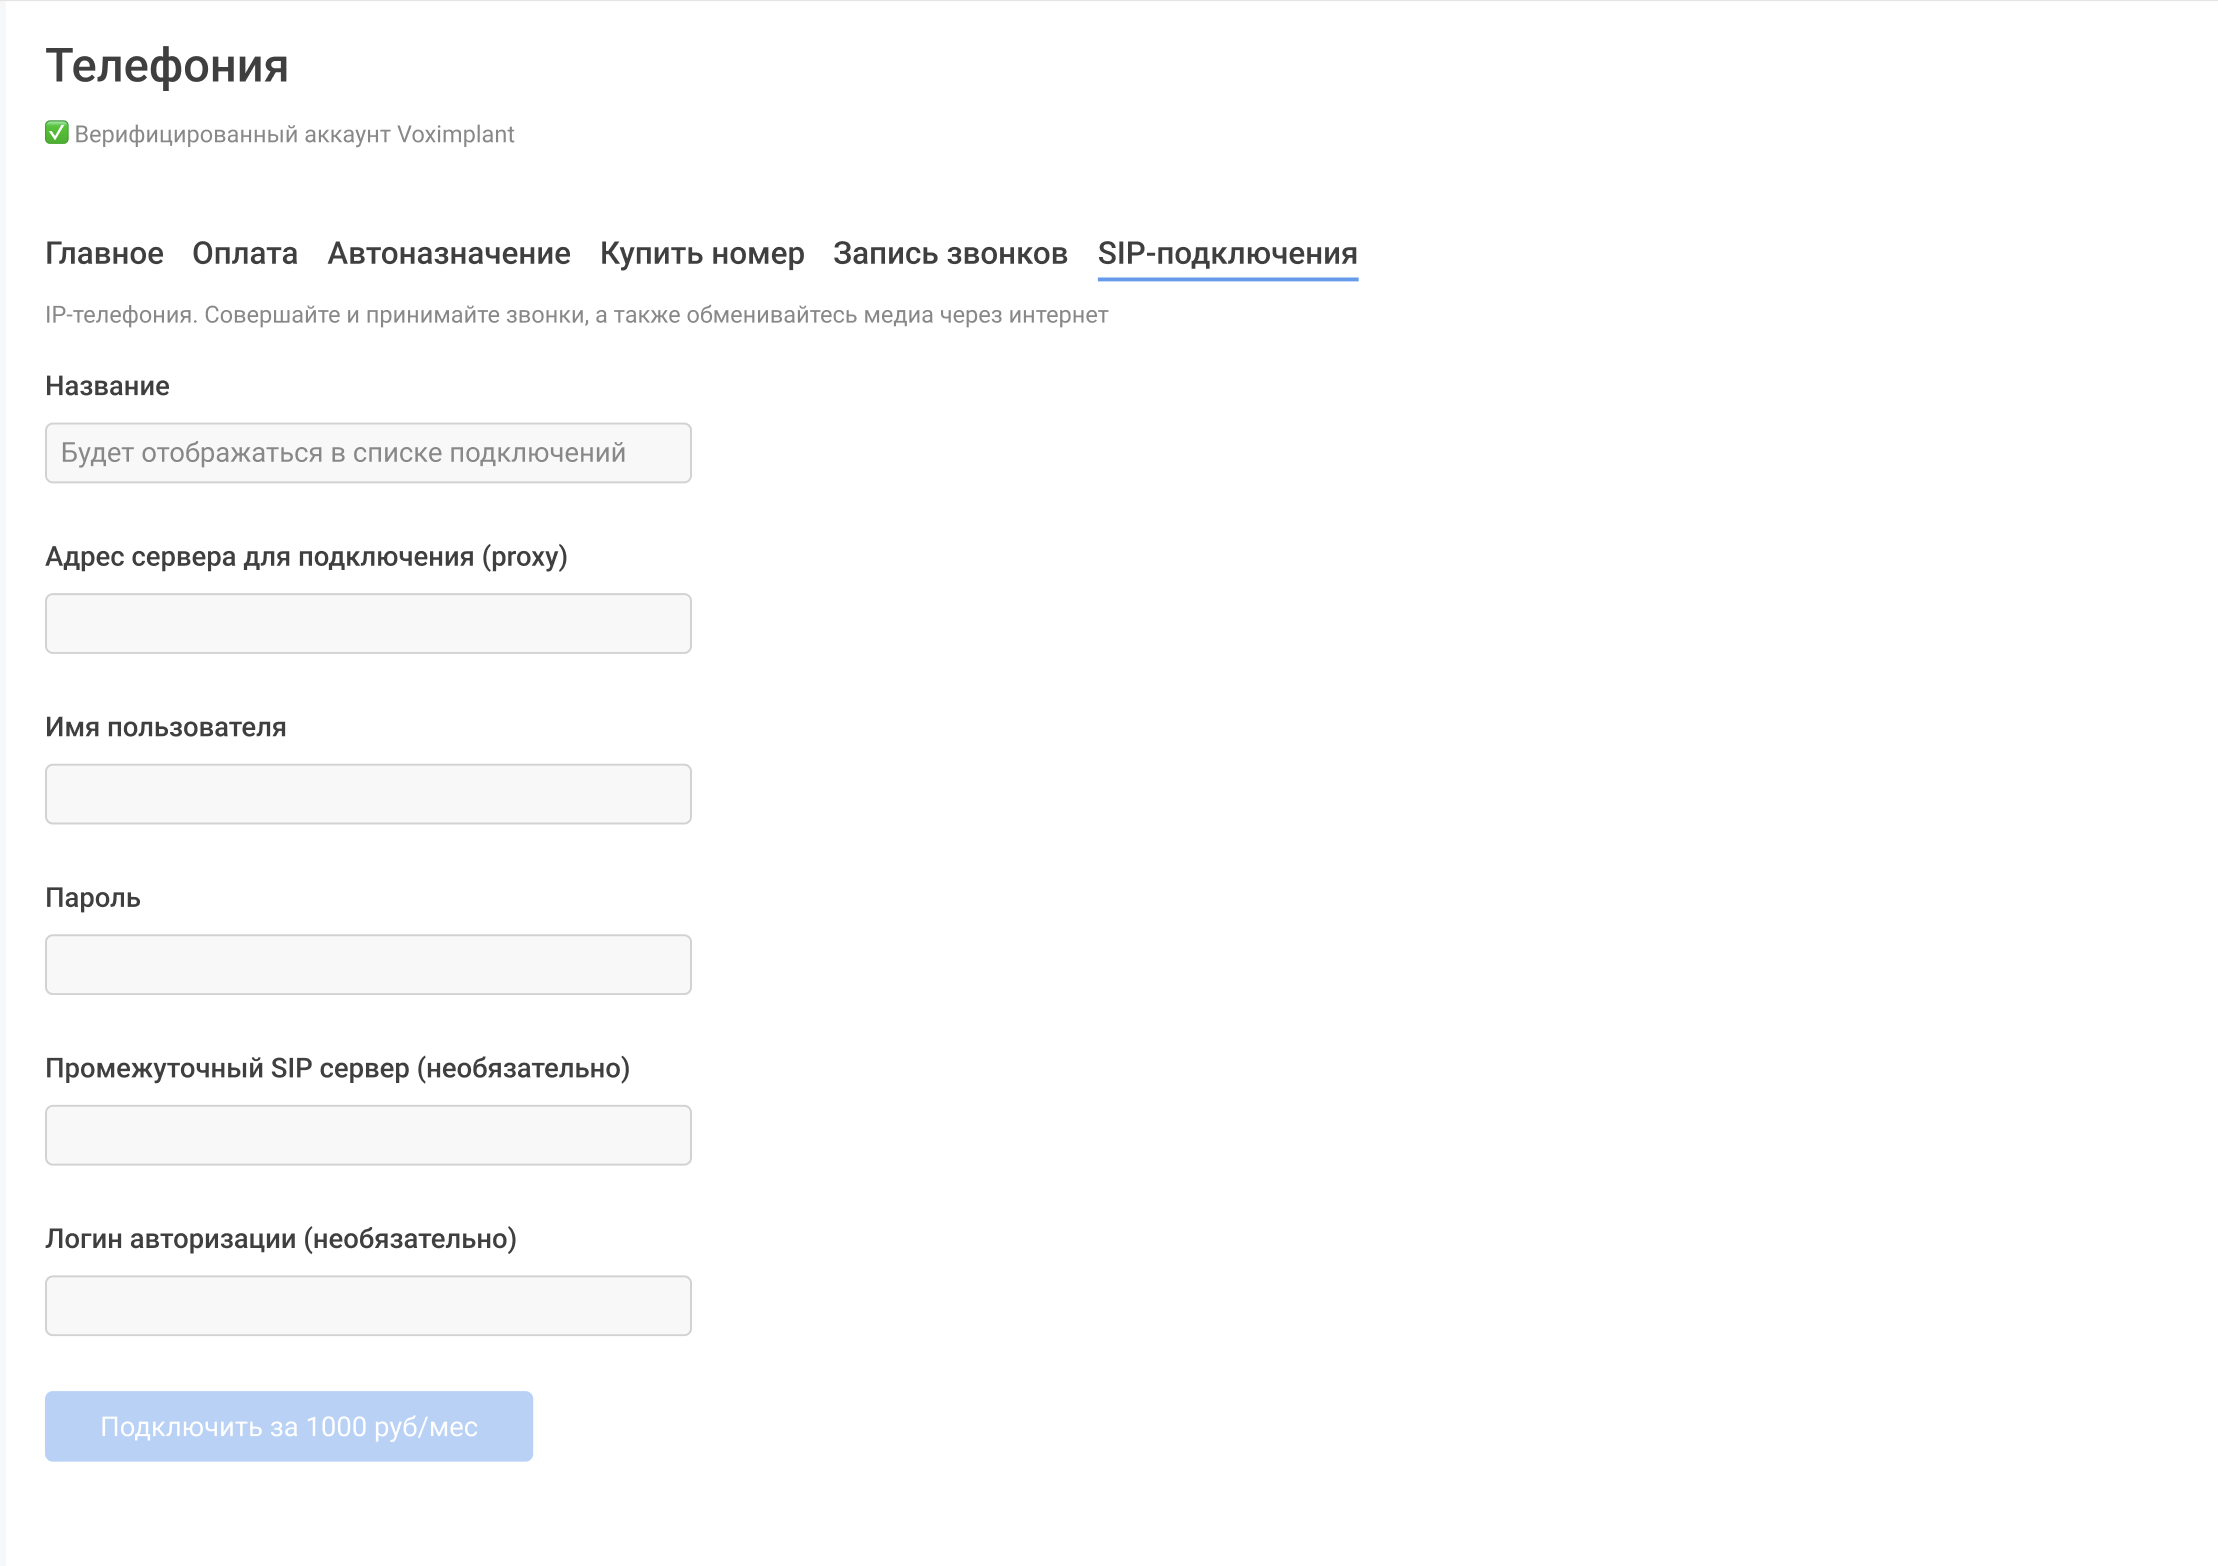Screen dimensions: 2218x1566
Task: Click the Имя пользователя label
Action: click(166, 727)
